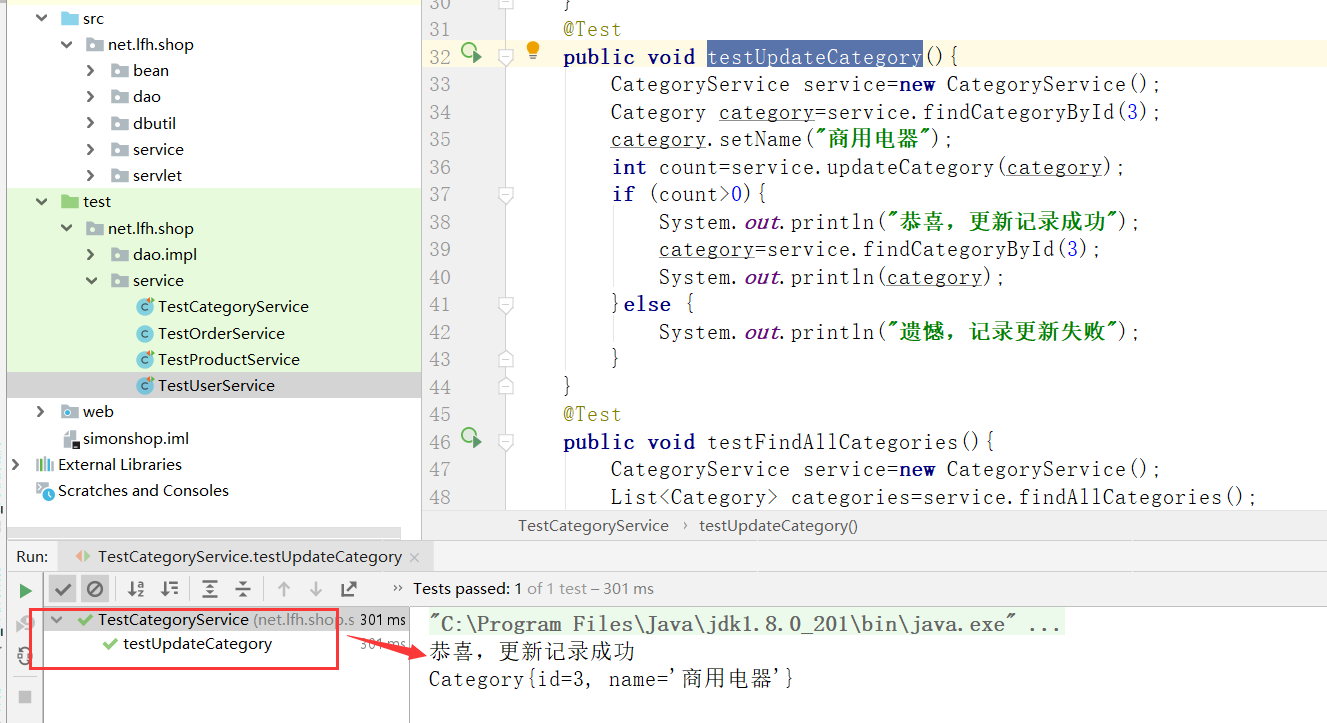Expand service package under src
The height and width of the screenshot is (723, 1327).
point(91,150)
